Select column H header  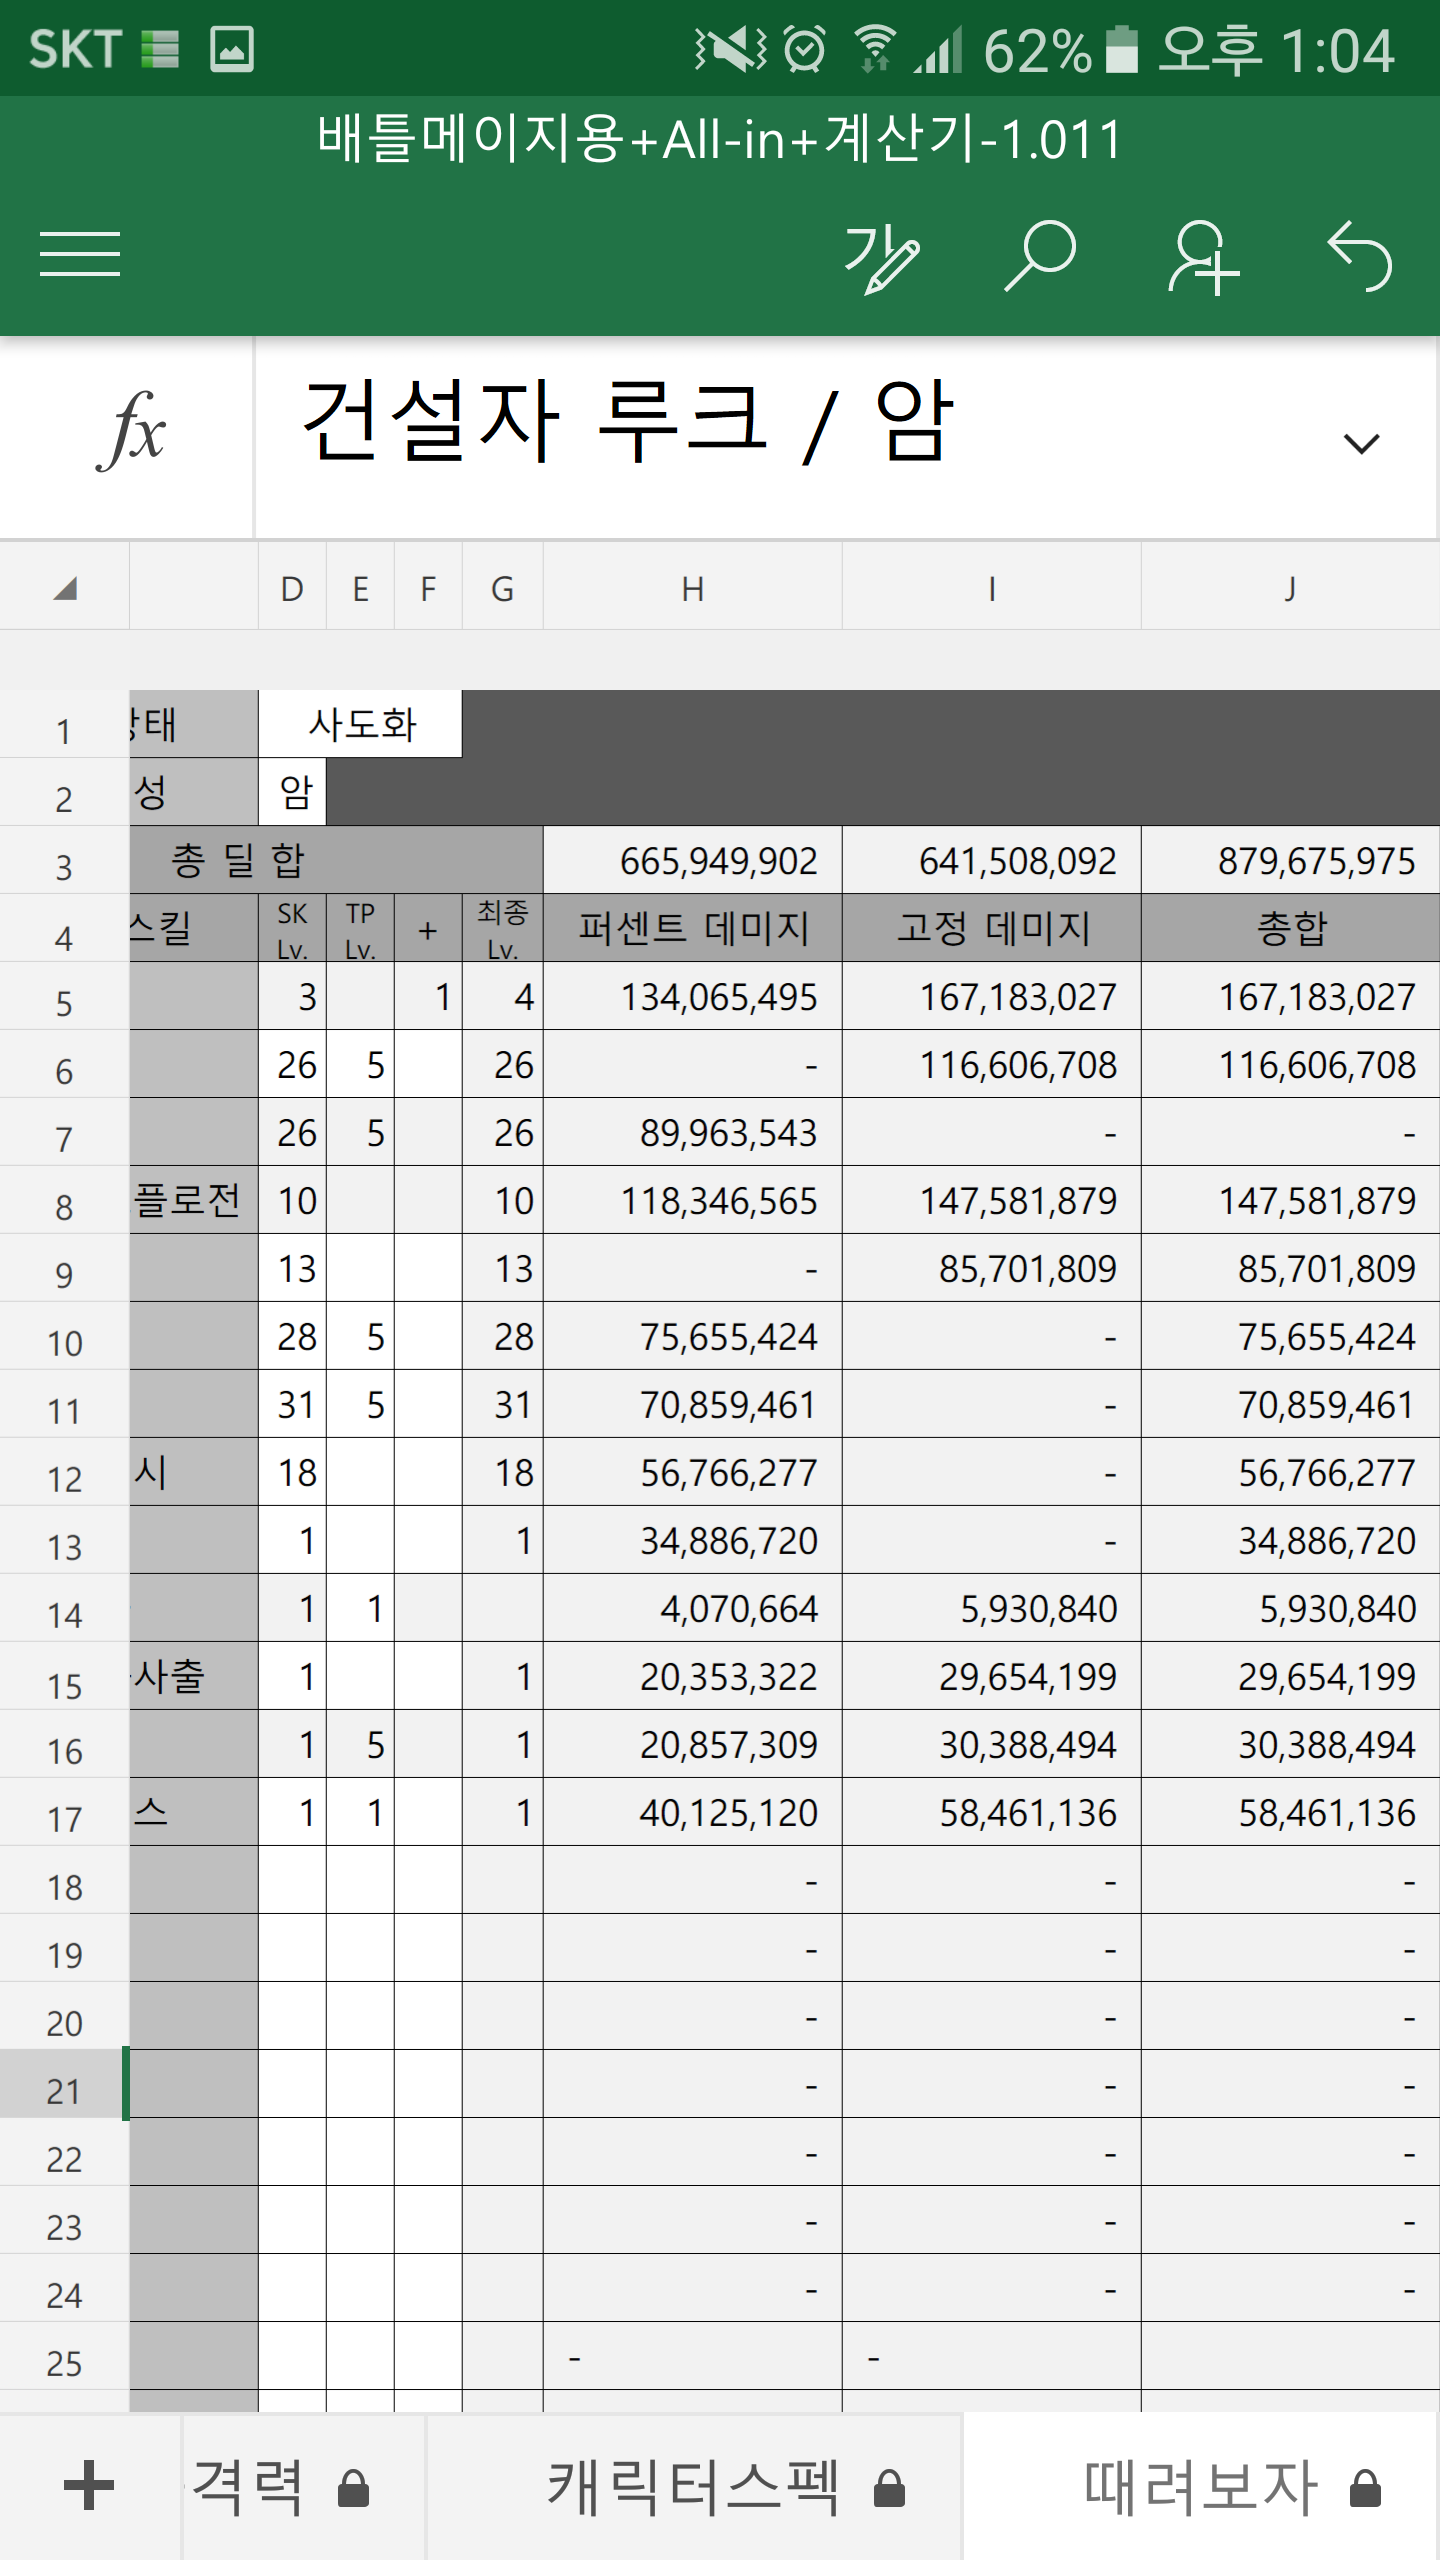[x=692, y=589]
